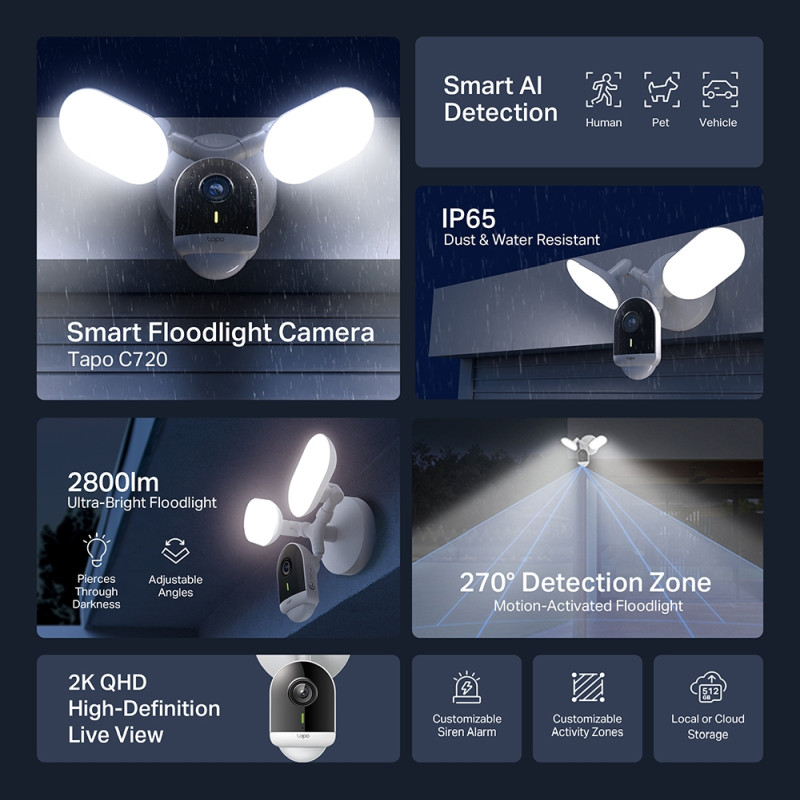Click the lightbulb Pierces Through Darkness icon
Viewport: 800px width, 800px height.
96,550
